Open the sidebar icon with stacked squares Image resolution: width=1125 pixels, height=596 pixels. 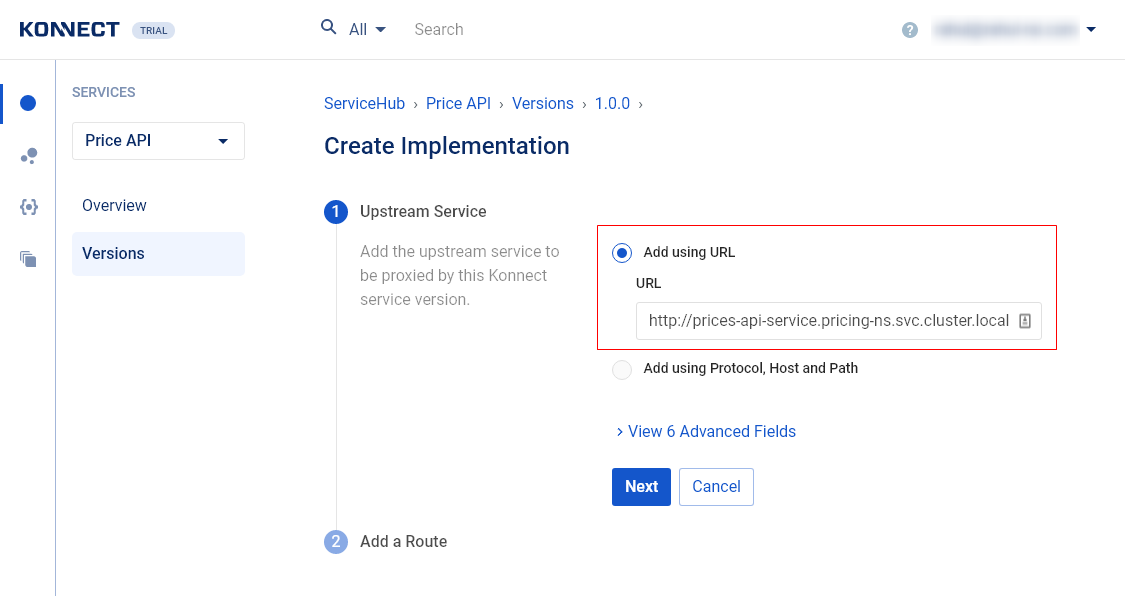28,259
